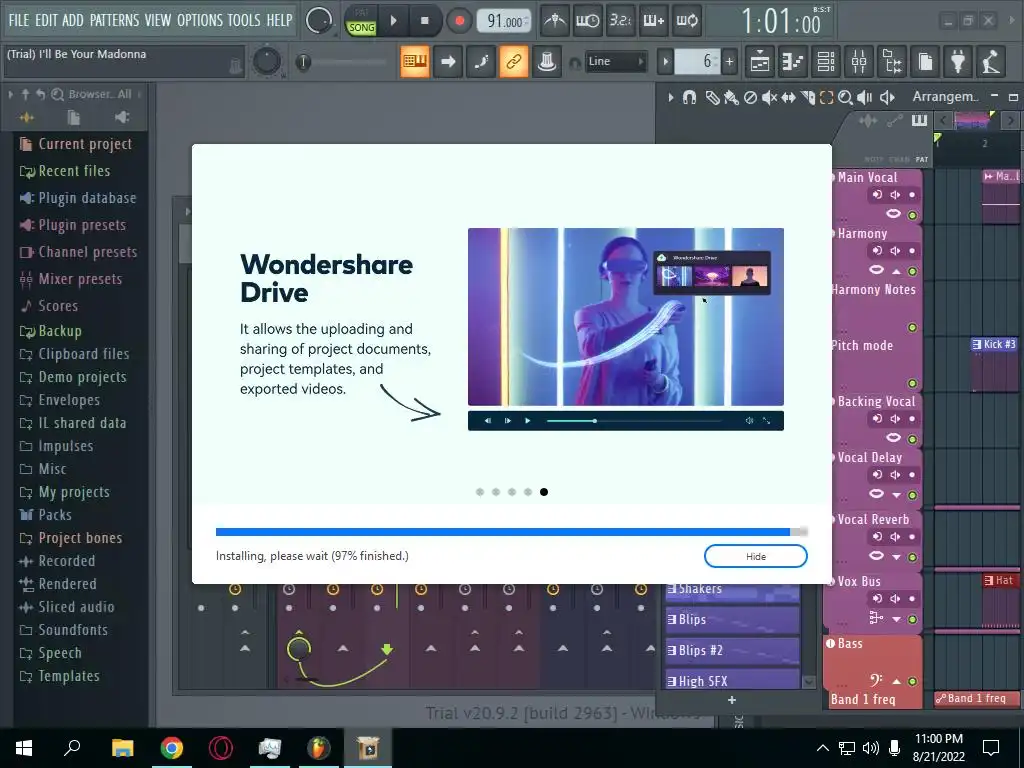1024x768 pixels.
Task: Open the PATTERNS menu
Action: pos(114,20)
